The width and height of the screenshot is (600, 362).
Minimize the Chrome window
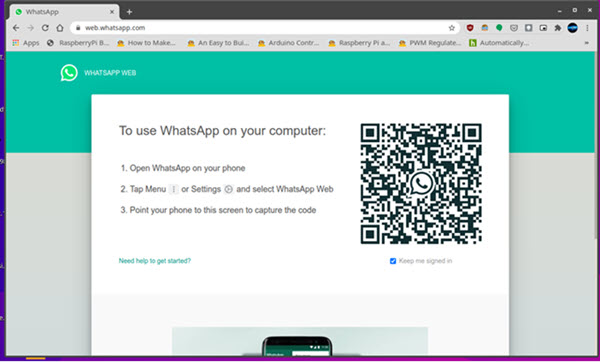pos(560,11)
